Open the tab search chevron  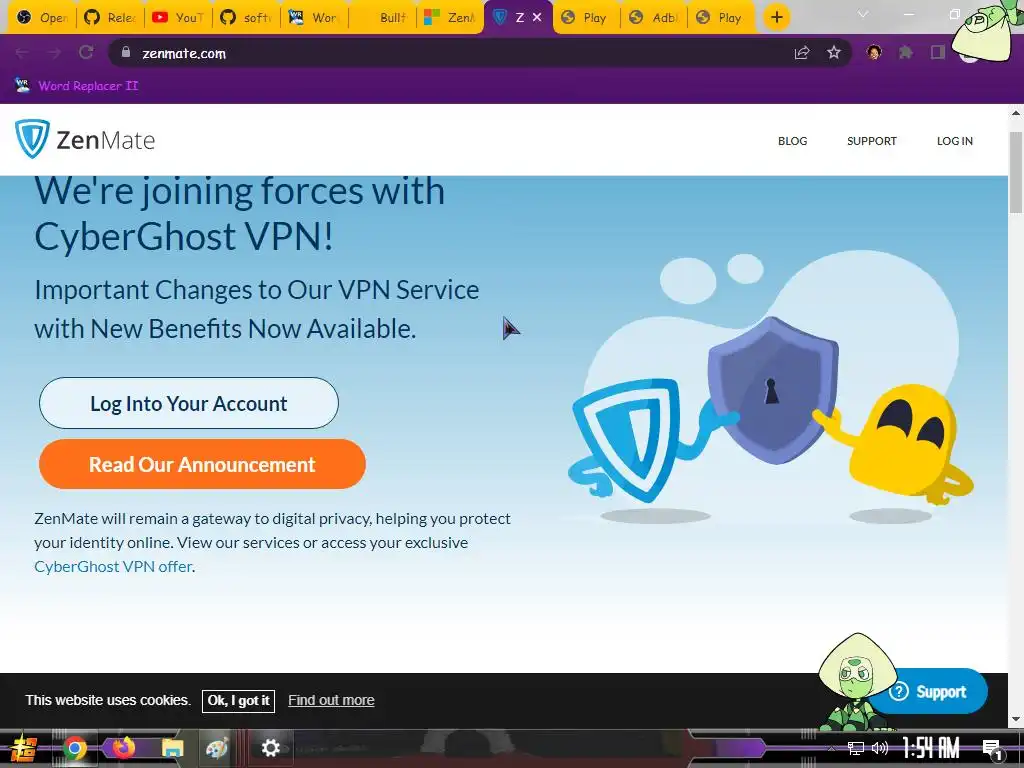(863, 14)
